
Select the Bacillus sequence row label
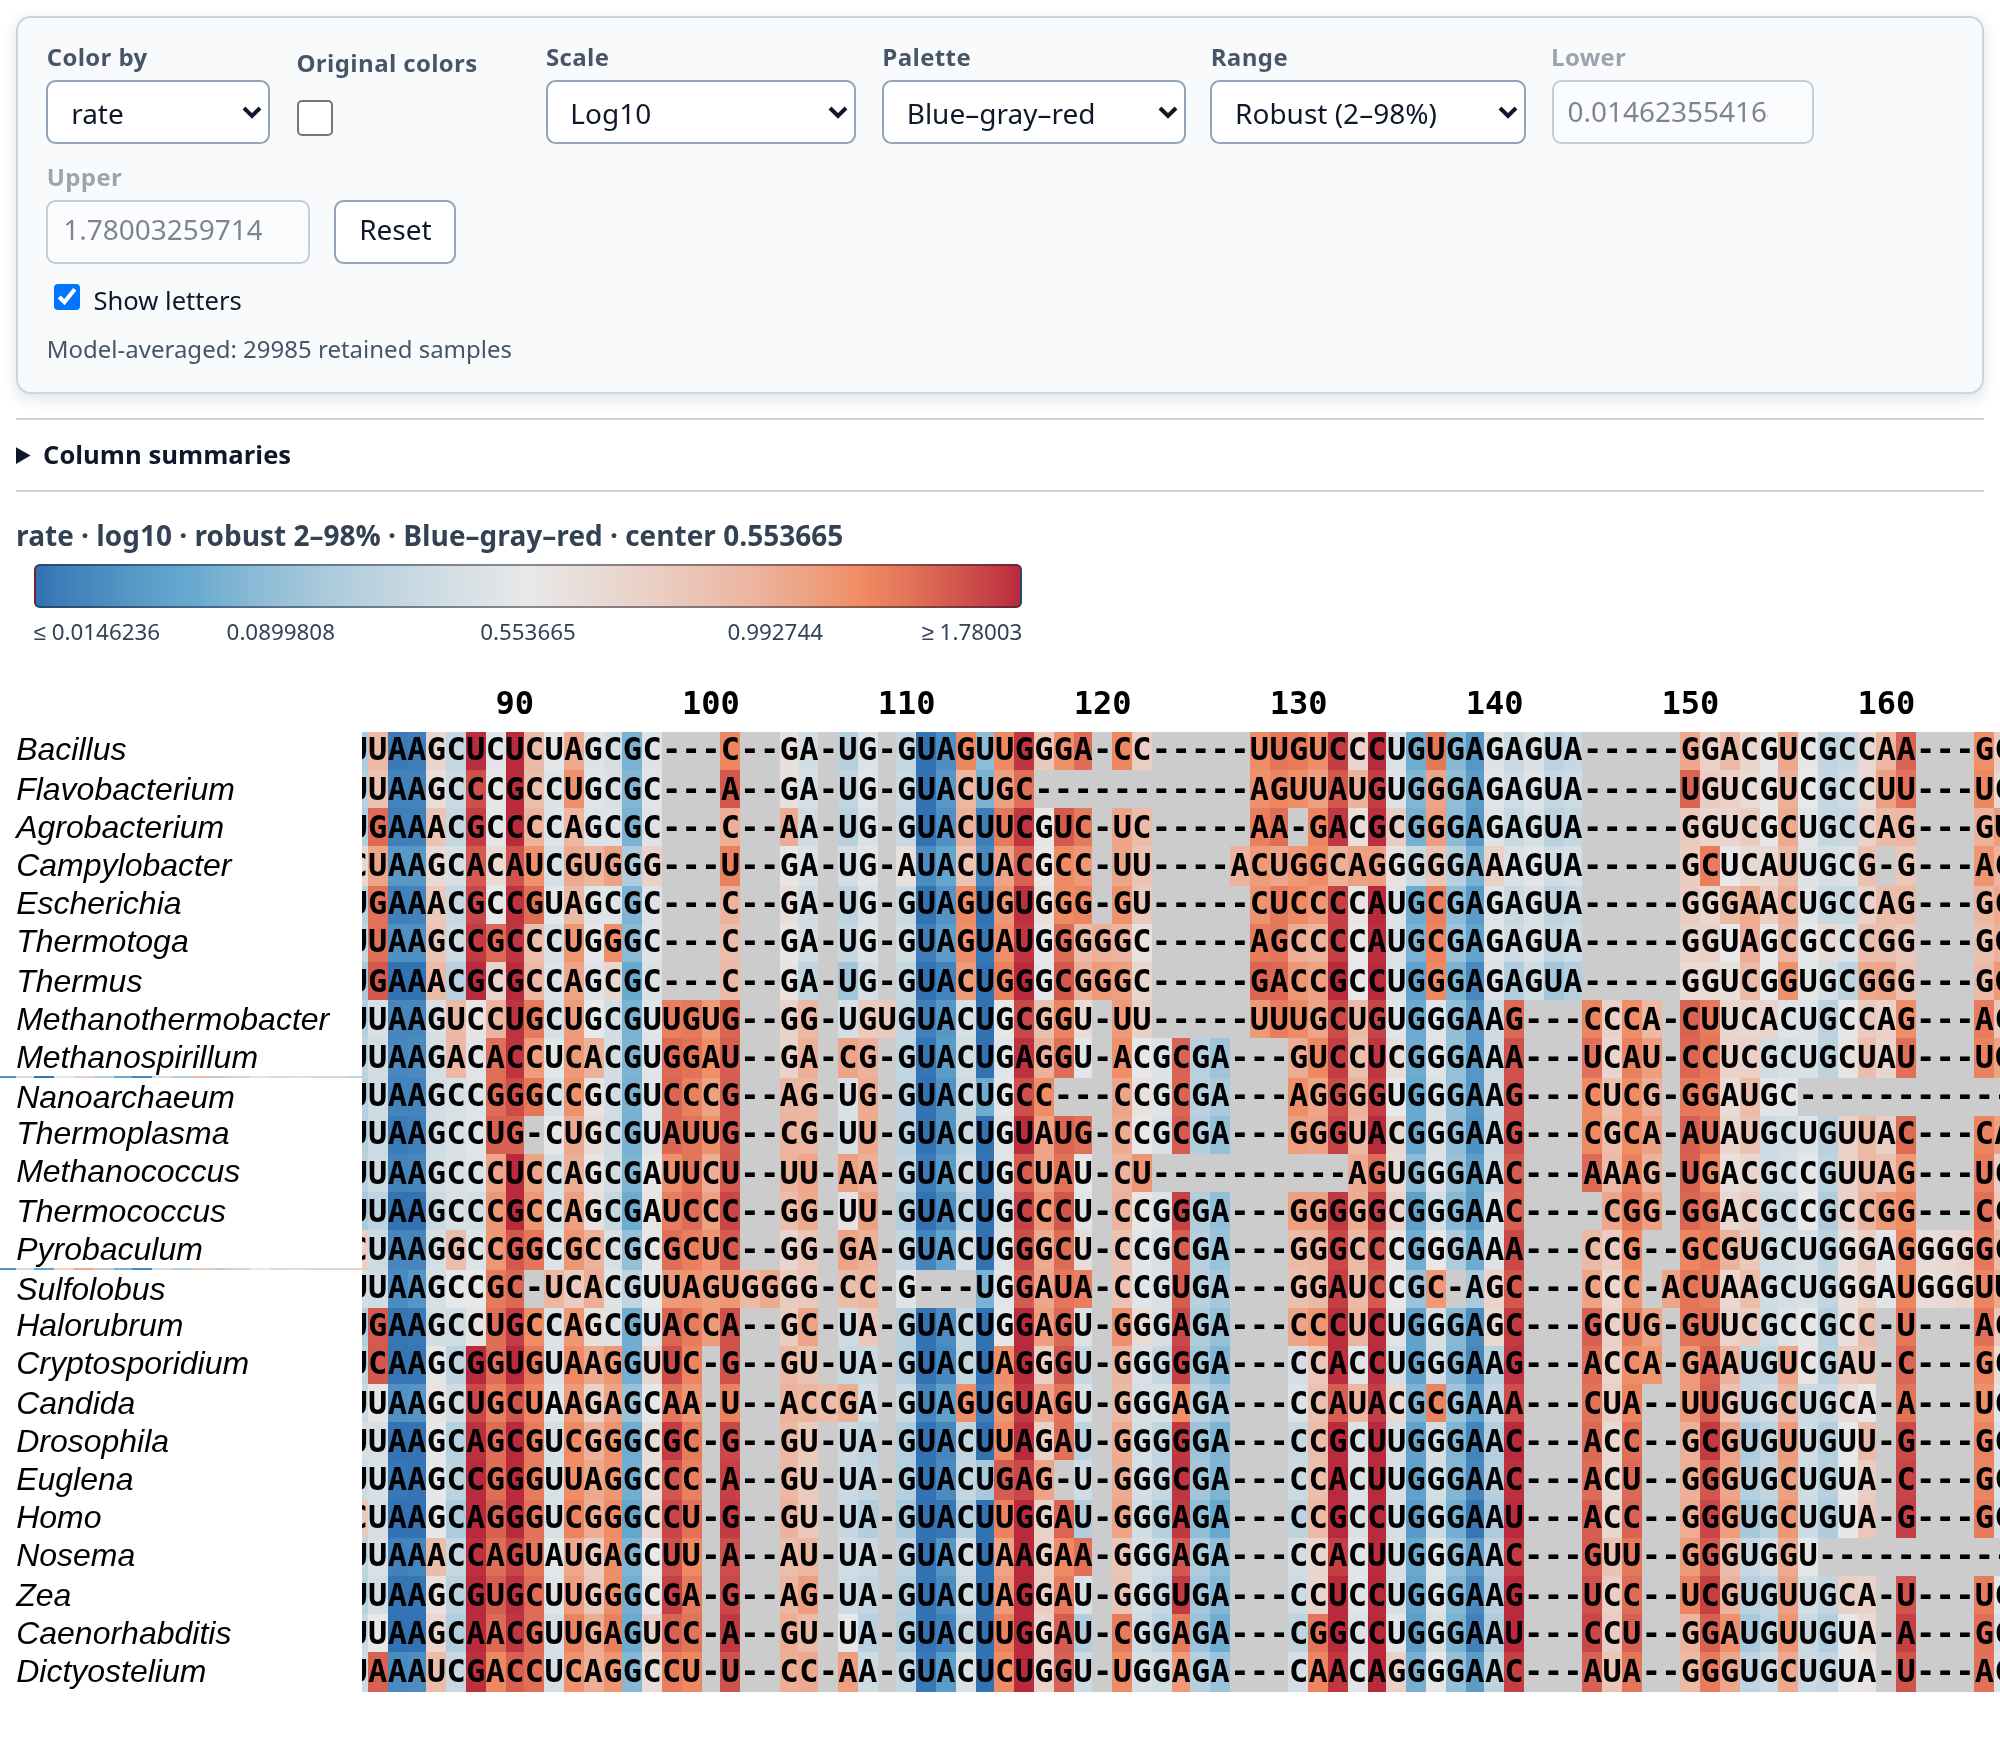coord(71,749)
